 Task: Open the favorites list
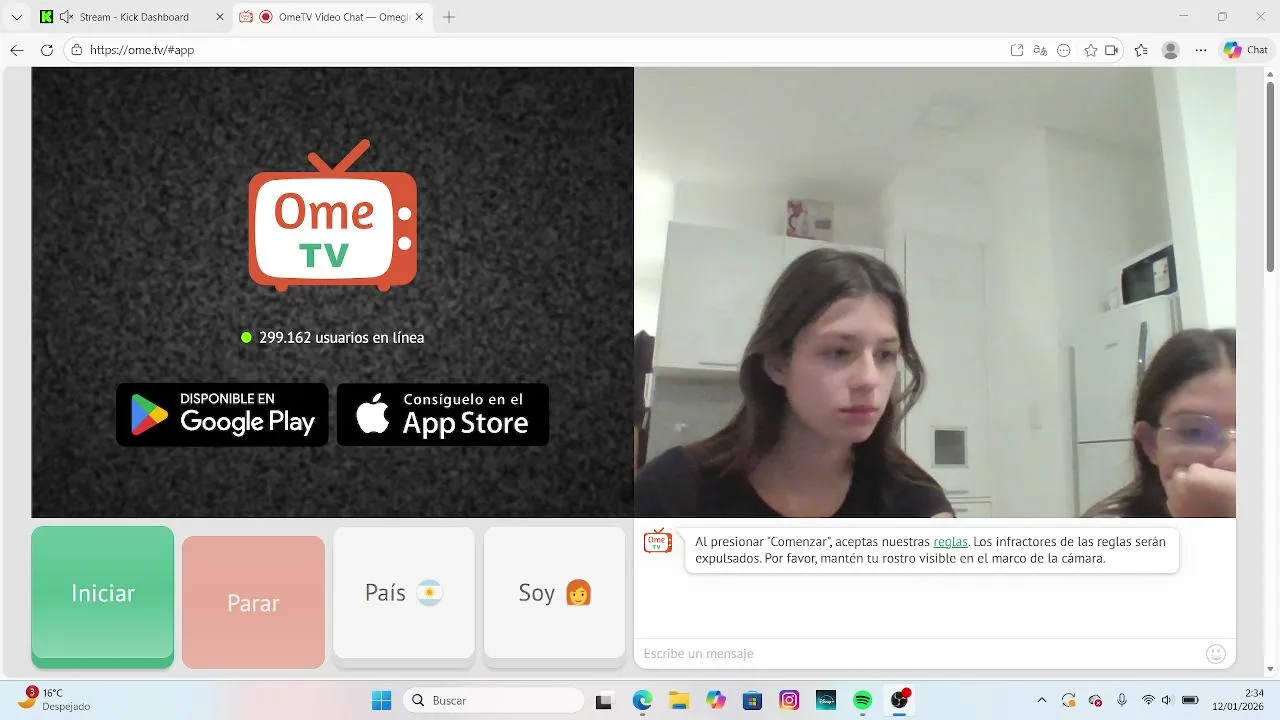click(1142, 50)
